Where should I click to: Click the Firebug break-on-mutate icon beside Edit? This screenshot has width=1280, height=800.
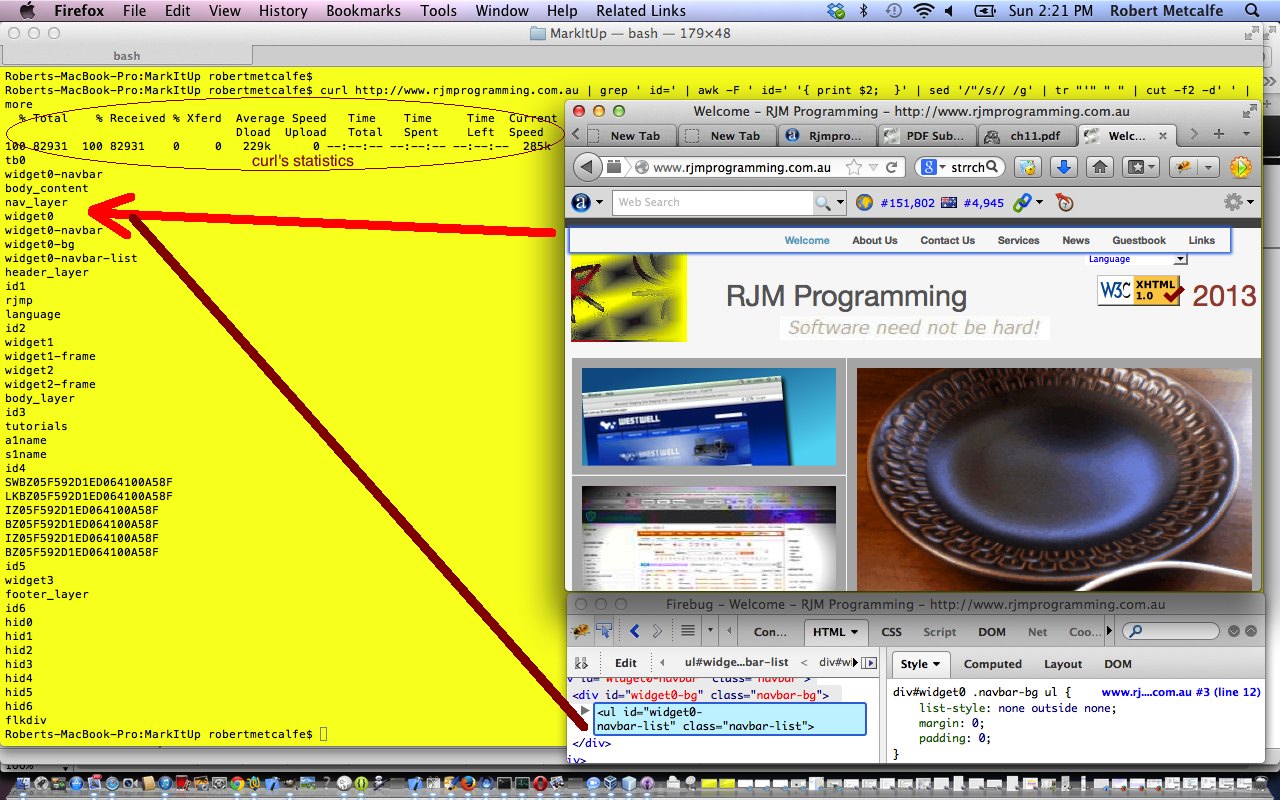pyautogui.click(x=581, y=663)
